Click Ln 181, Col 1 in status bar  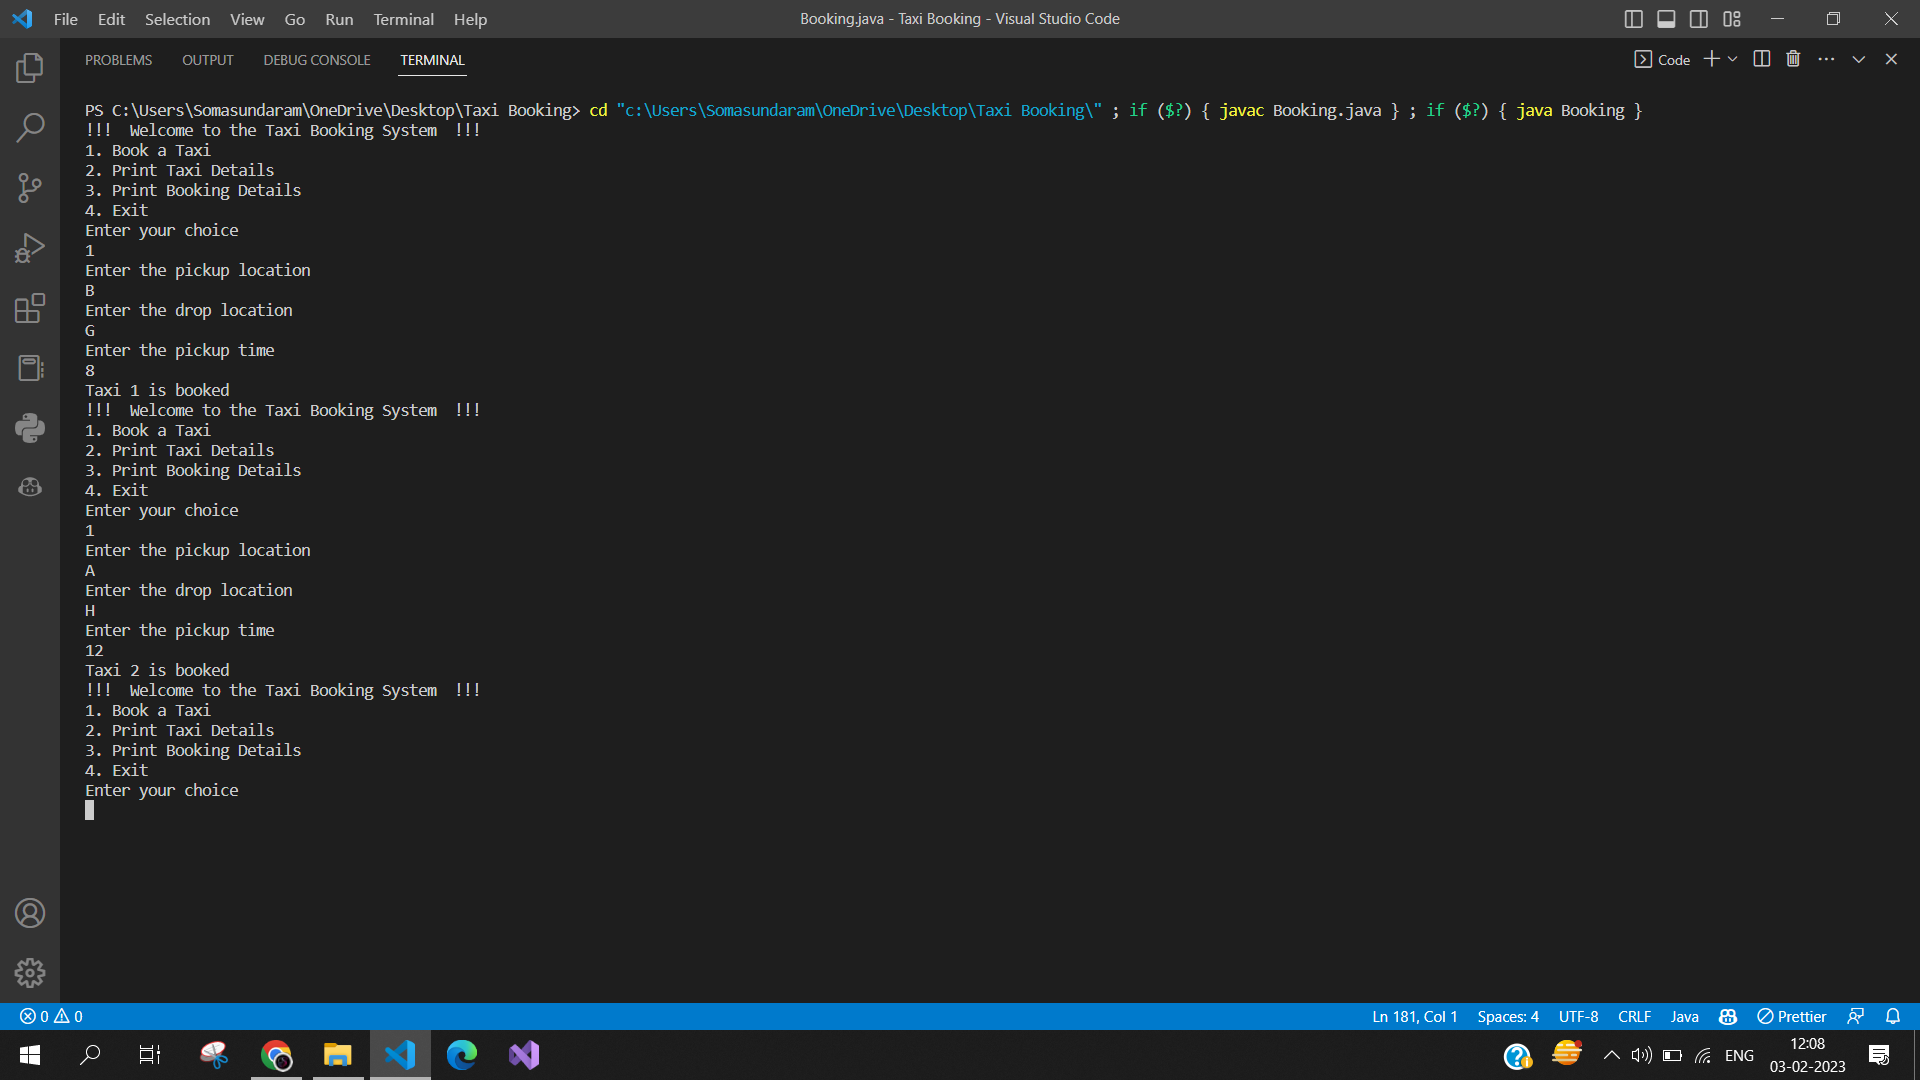tap(1414, 1016)
